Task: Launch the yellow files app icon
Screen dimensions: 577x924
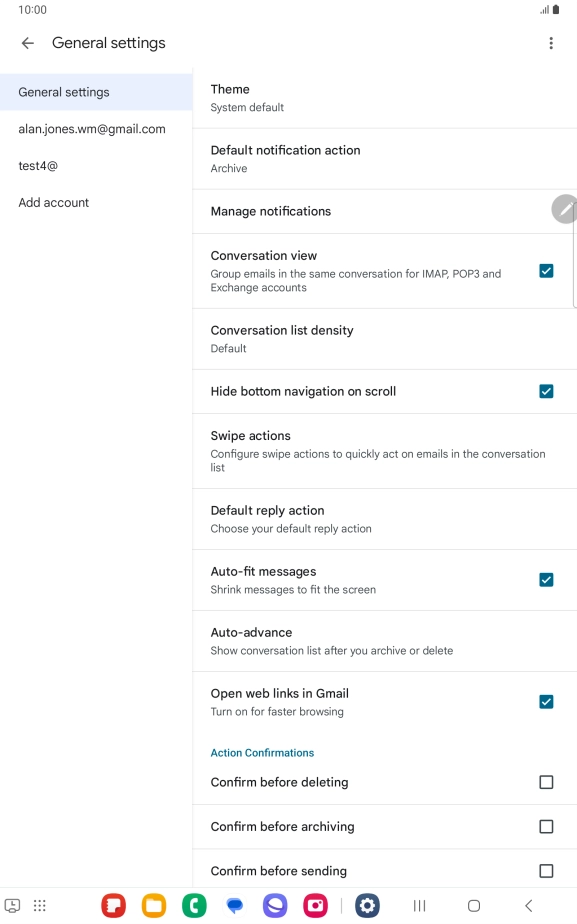Action: (154, 905)
